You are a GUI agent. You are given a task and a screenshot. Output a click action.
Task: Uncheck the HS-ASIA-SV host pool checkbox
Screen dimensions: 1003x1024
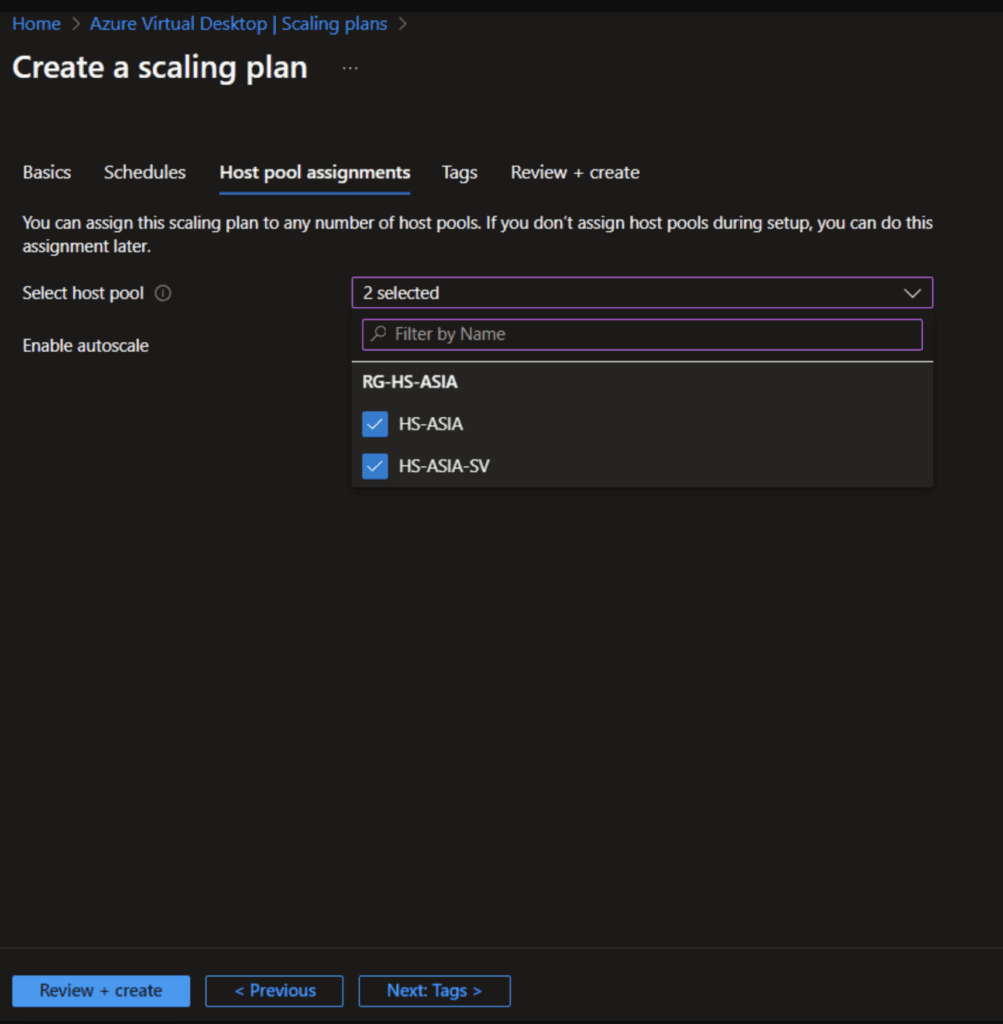[x=375, y=466]
